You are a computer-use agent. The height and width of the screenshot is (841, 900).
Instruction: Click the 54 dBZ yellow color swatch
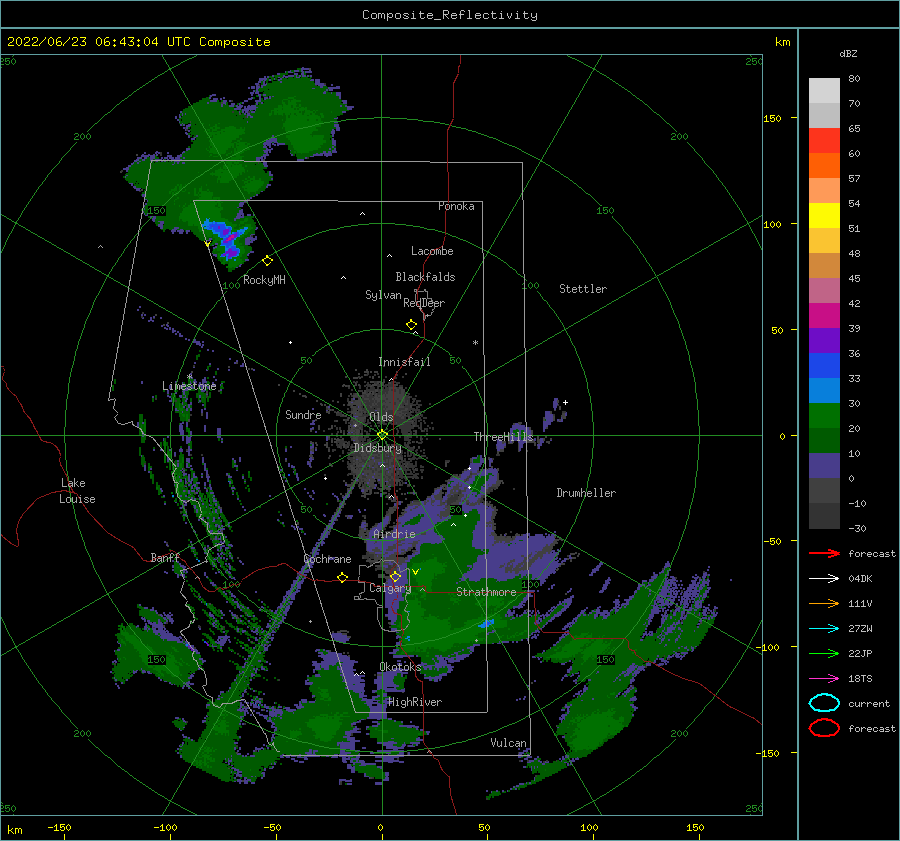pos(824,215)
